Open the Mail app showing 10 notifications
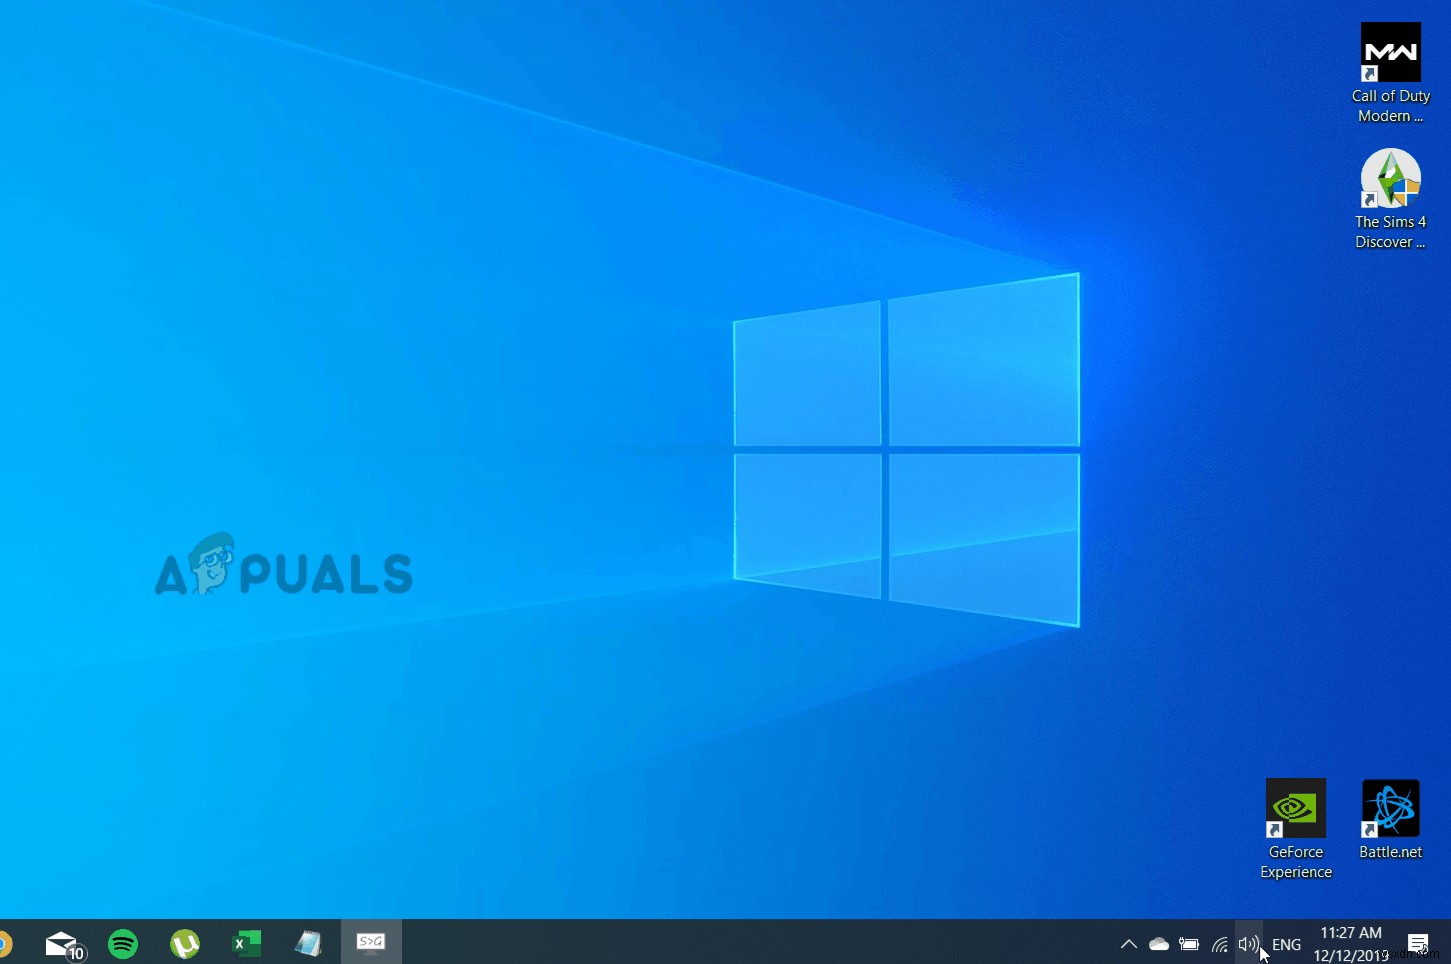 [61, 943]
